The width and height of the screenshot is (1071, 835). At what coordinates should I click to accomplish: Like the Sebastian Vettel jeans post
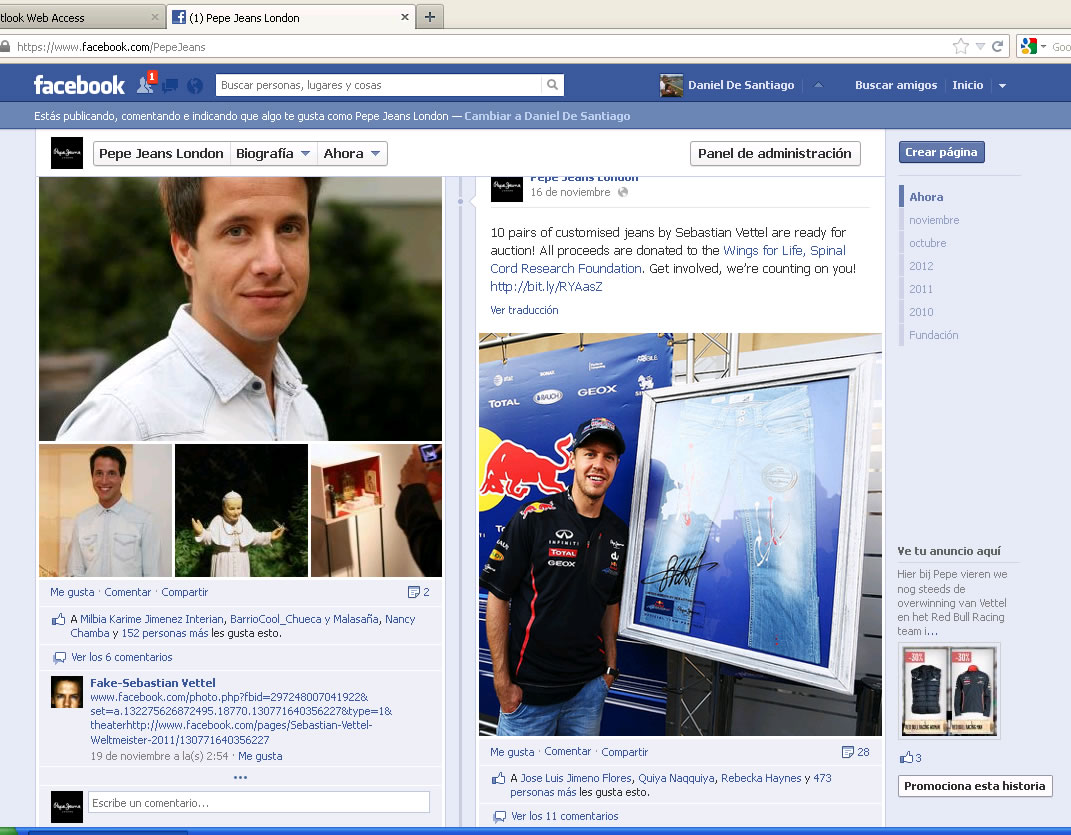(x=512, y=752)
